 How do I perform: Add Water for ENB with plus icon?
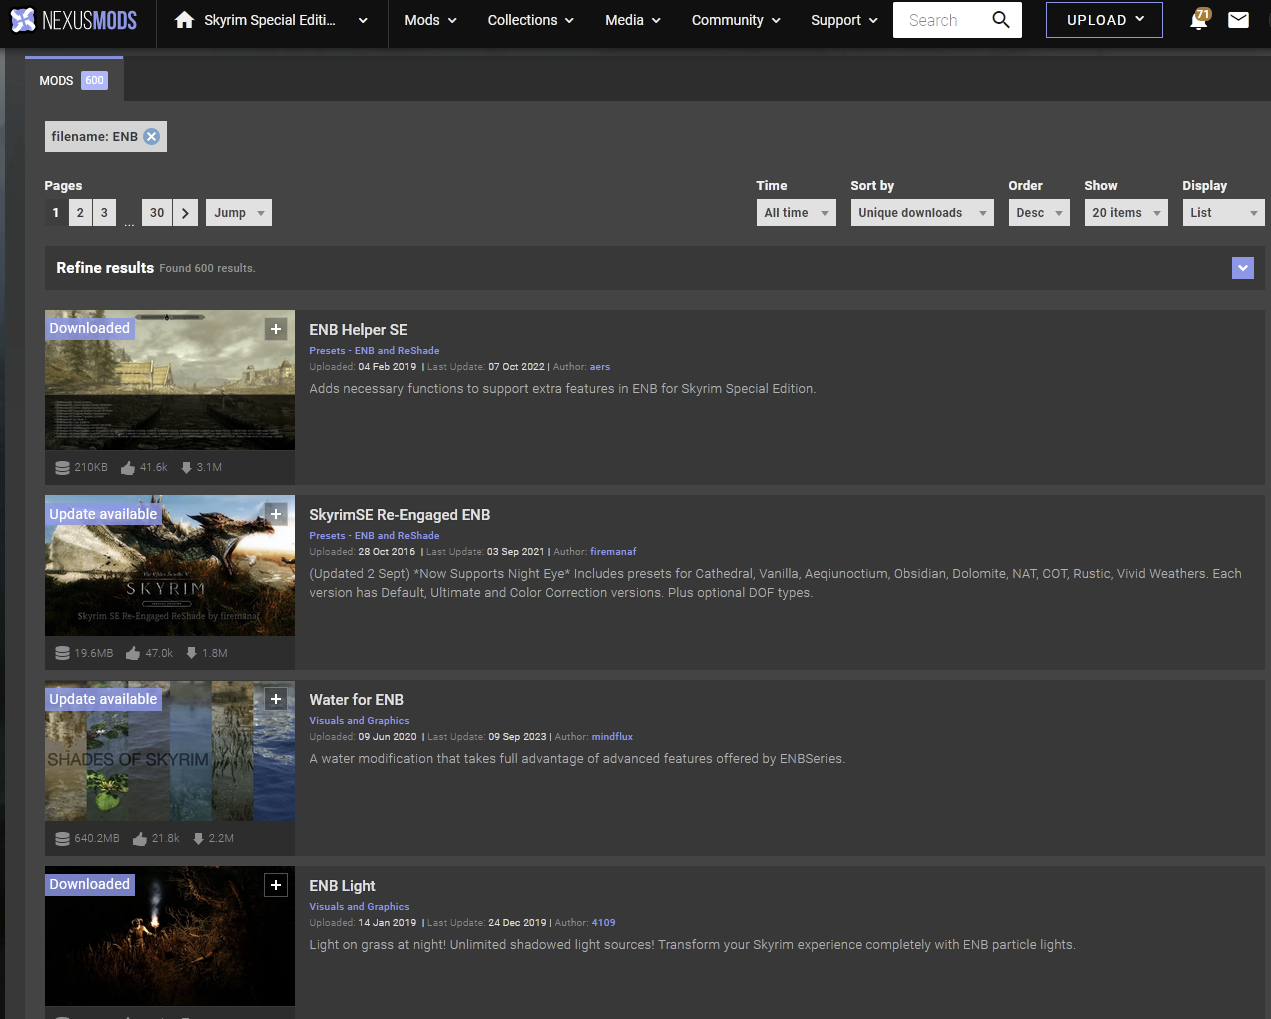(x=276, y=699)
